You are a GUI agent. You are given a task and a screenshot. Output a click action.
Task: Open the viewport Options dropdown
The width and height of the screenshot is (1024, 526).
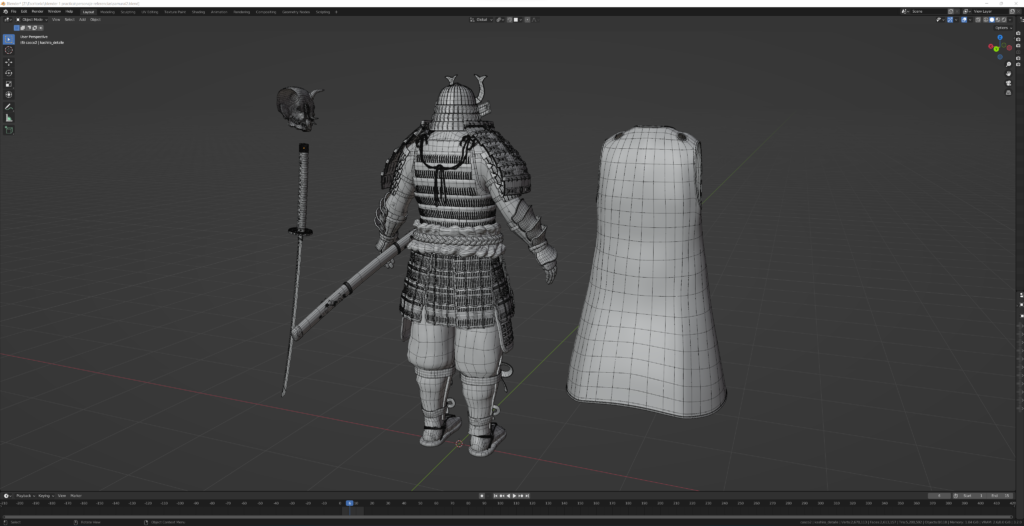pos(1004,27)
